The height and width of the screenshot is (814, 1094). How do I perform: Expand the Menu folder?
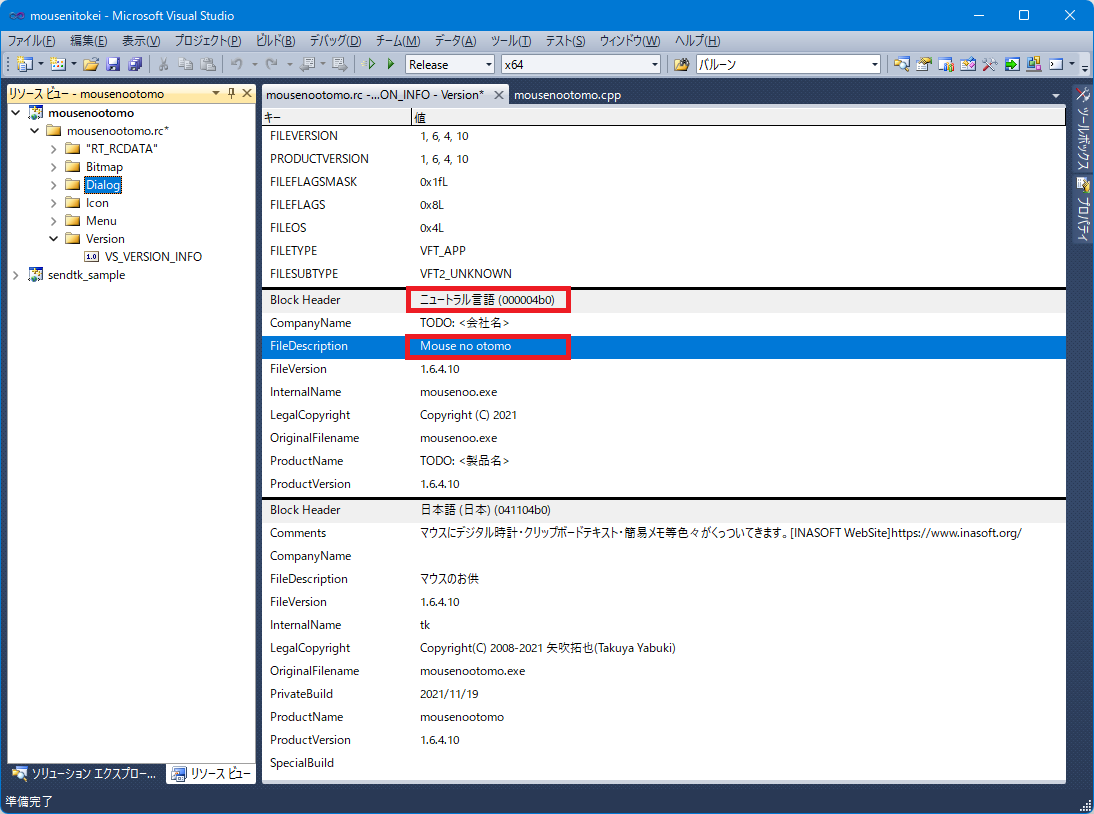click(x=53, y=221)
